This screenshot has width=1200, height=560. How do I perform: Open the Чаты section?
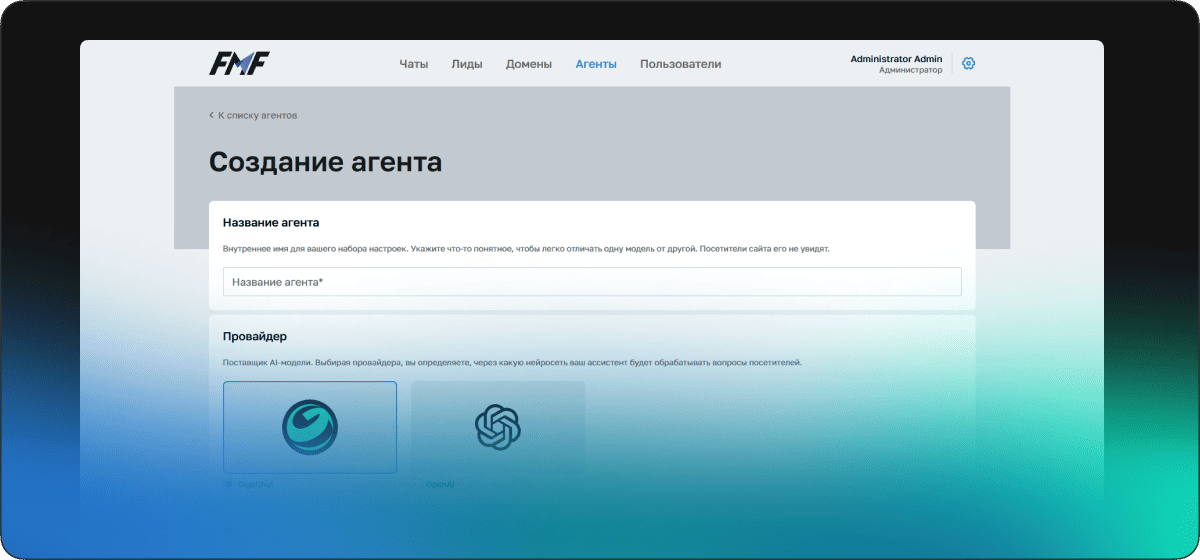pos(413,64)
